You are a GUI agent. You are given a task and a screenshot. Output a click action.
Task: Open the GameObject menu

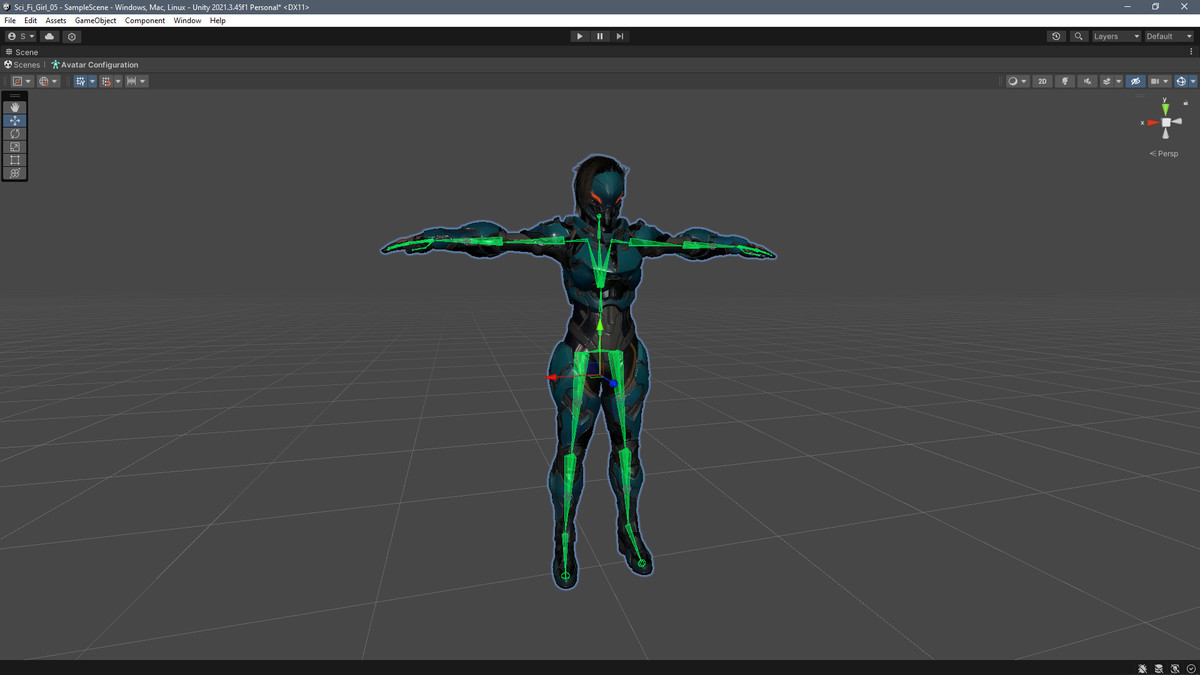pos(95,20)
